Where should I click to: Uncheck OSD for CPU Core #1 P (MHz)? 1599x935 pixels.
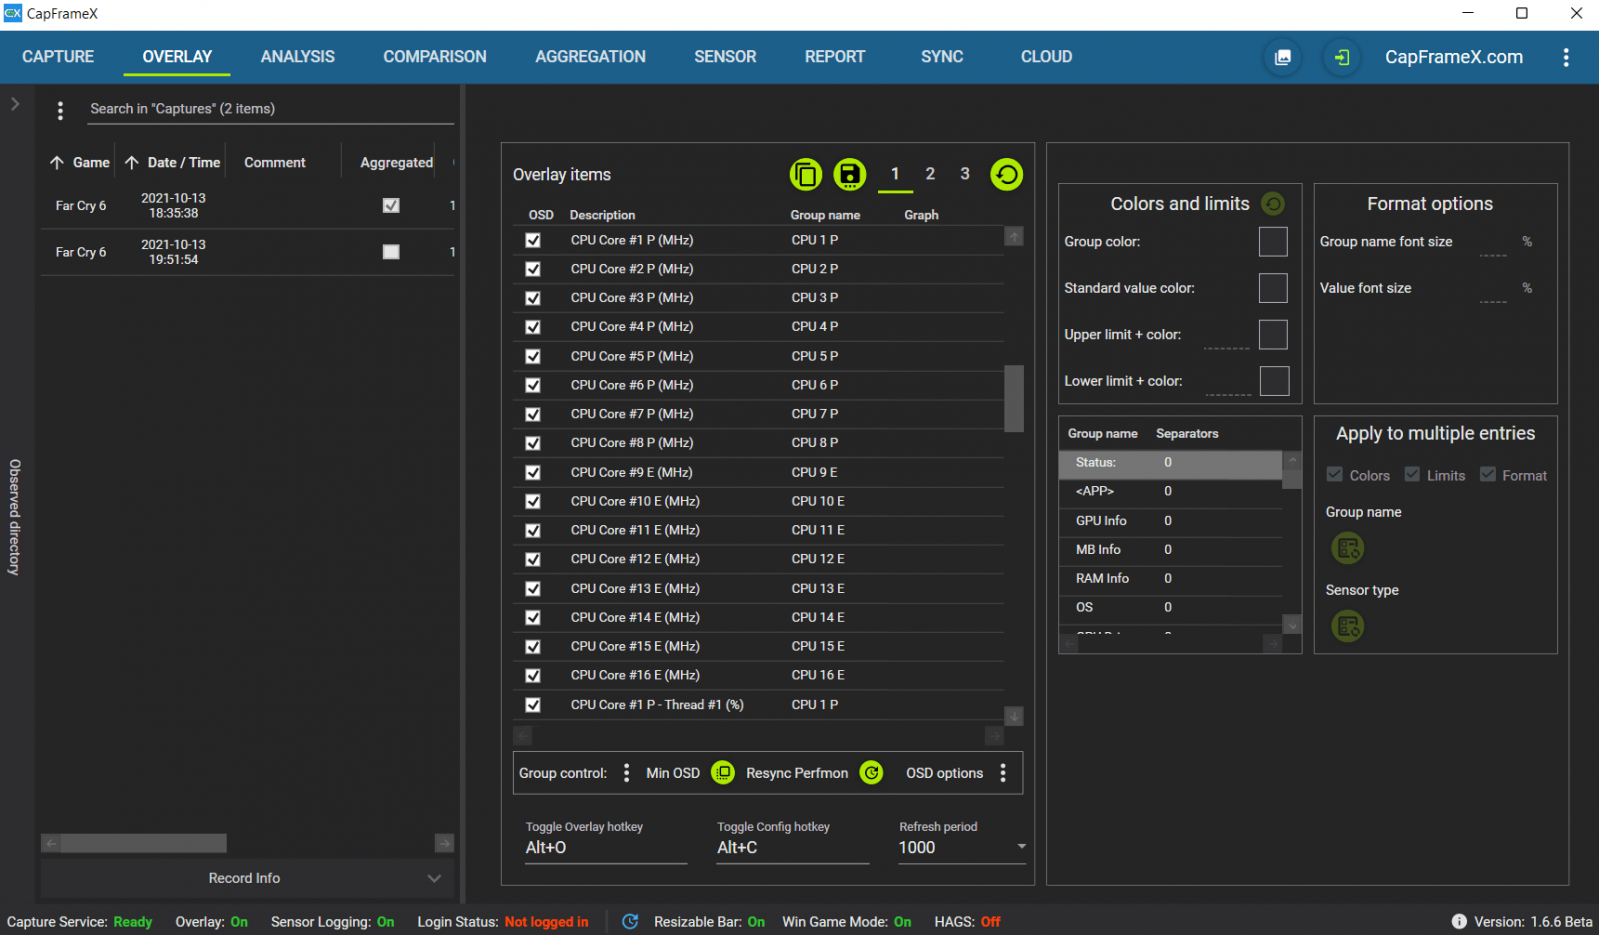click(x=533, y=240)
